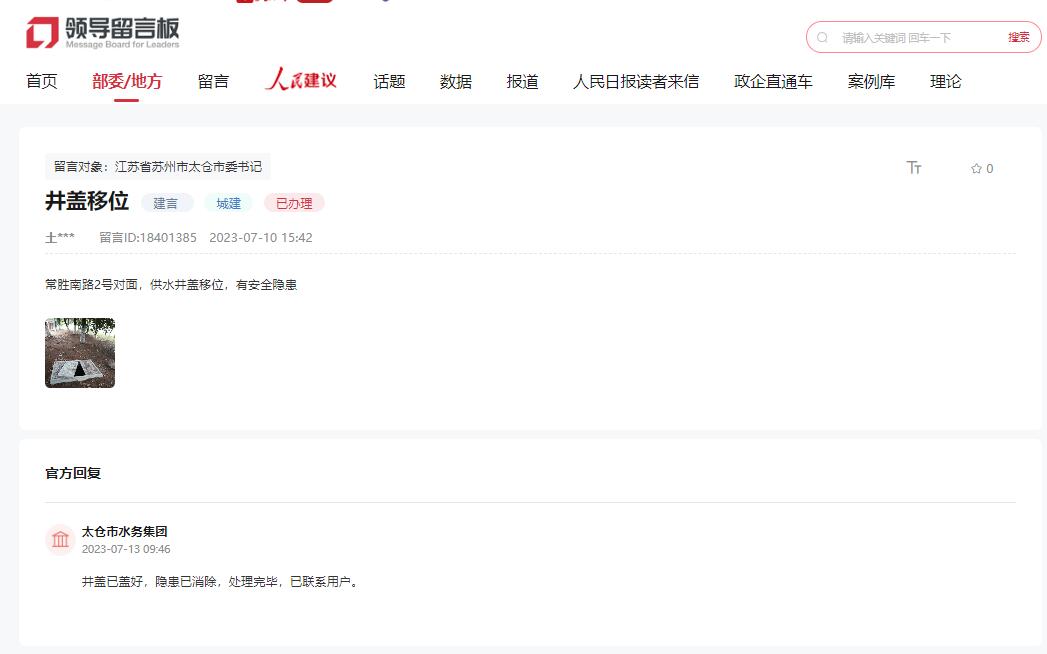Open 人民日报读者来信 page
Screen dimensions: 1047x654
click(x=635, y=82)
